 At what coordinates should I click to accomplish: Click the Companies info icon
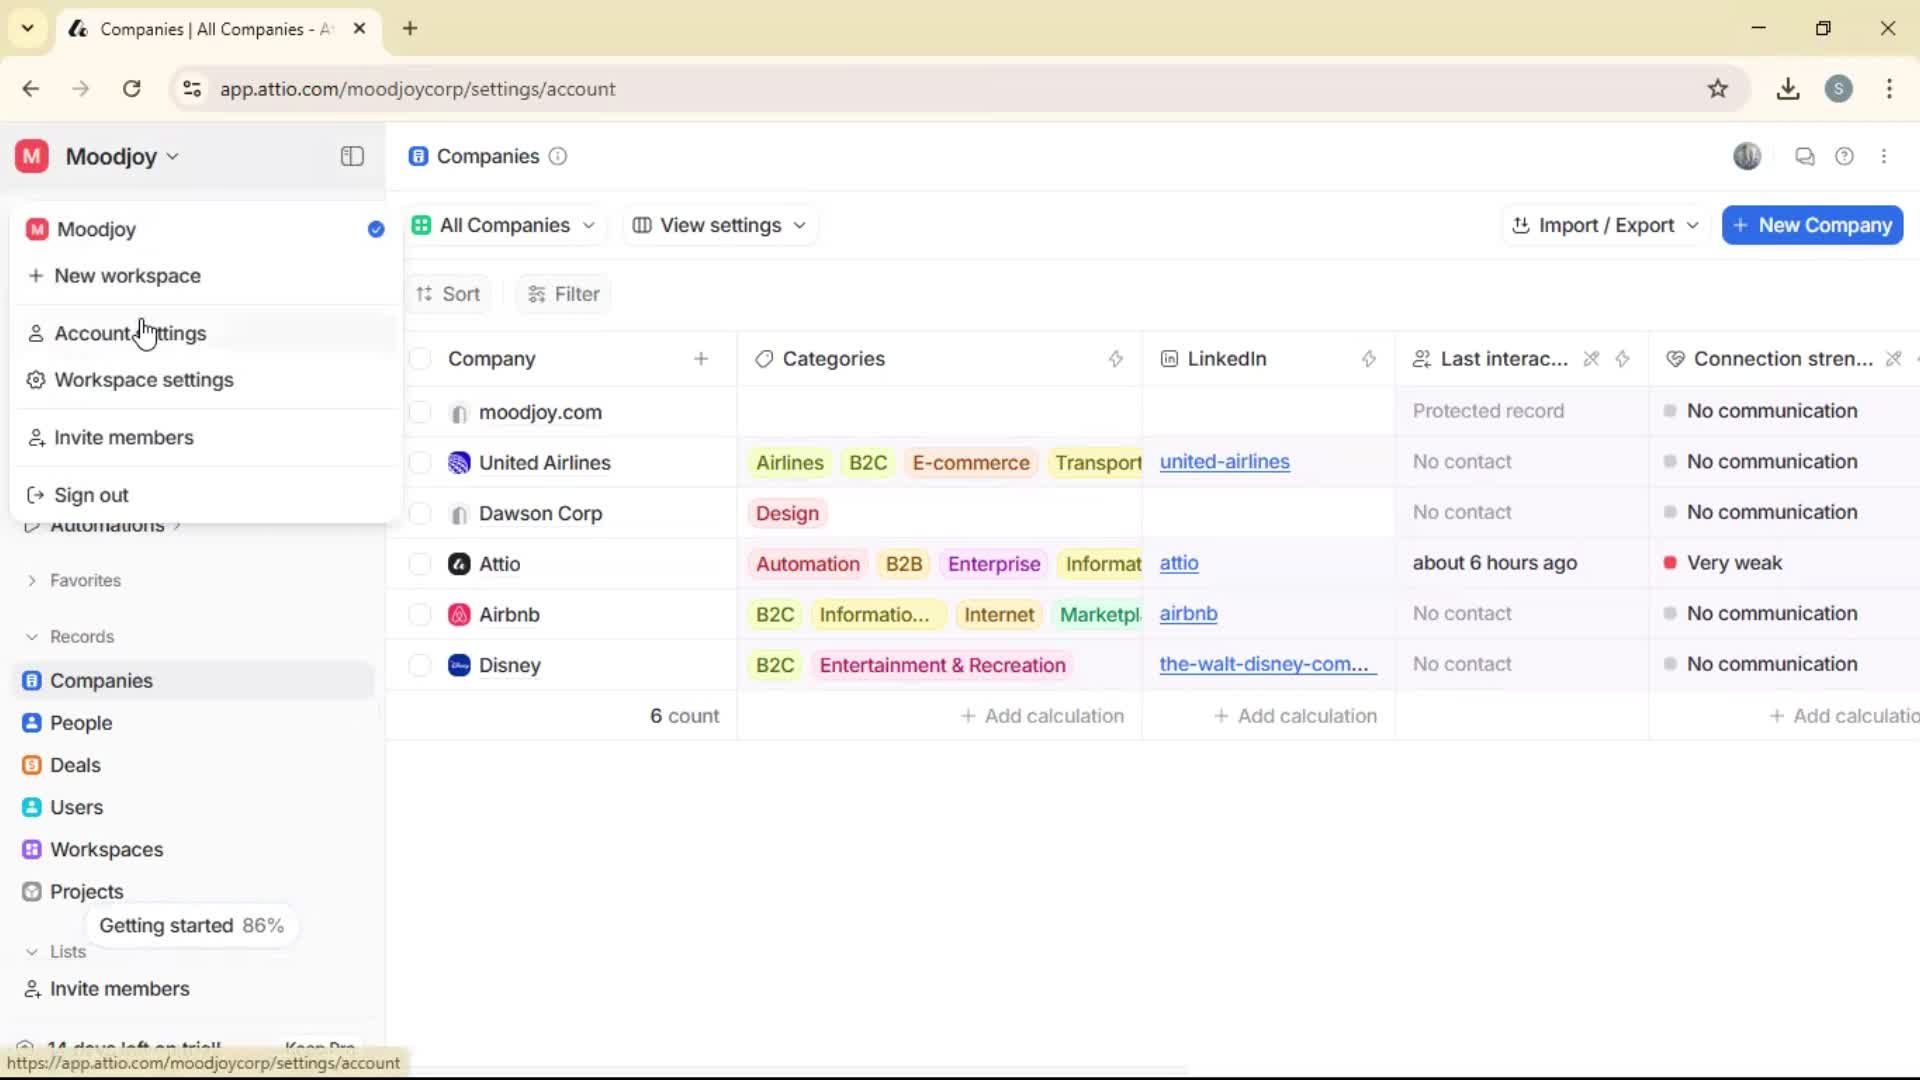pyautogui.click(x=558, y=156)
